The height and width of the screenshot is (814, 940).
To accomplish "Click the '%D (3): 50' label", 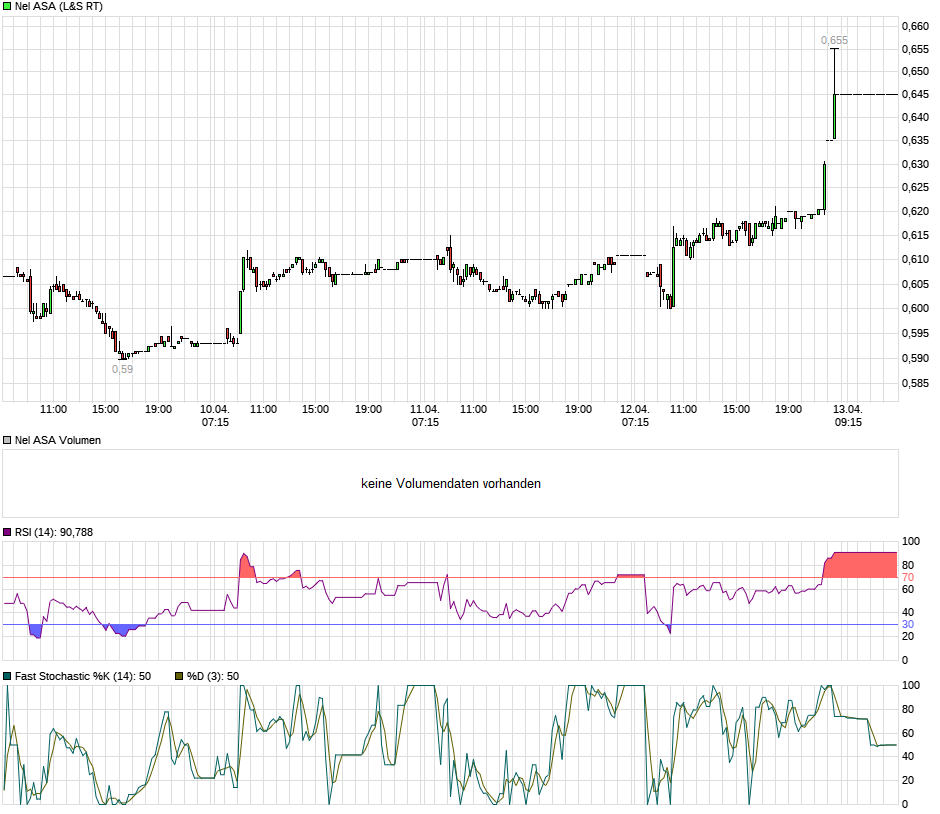I will tap(213, 676).
